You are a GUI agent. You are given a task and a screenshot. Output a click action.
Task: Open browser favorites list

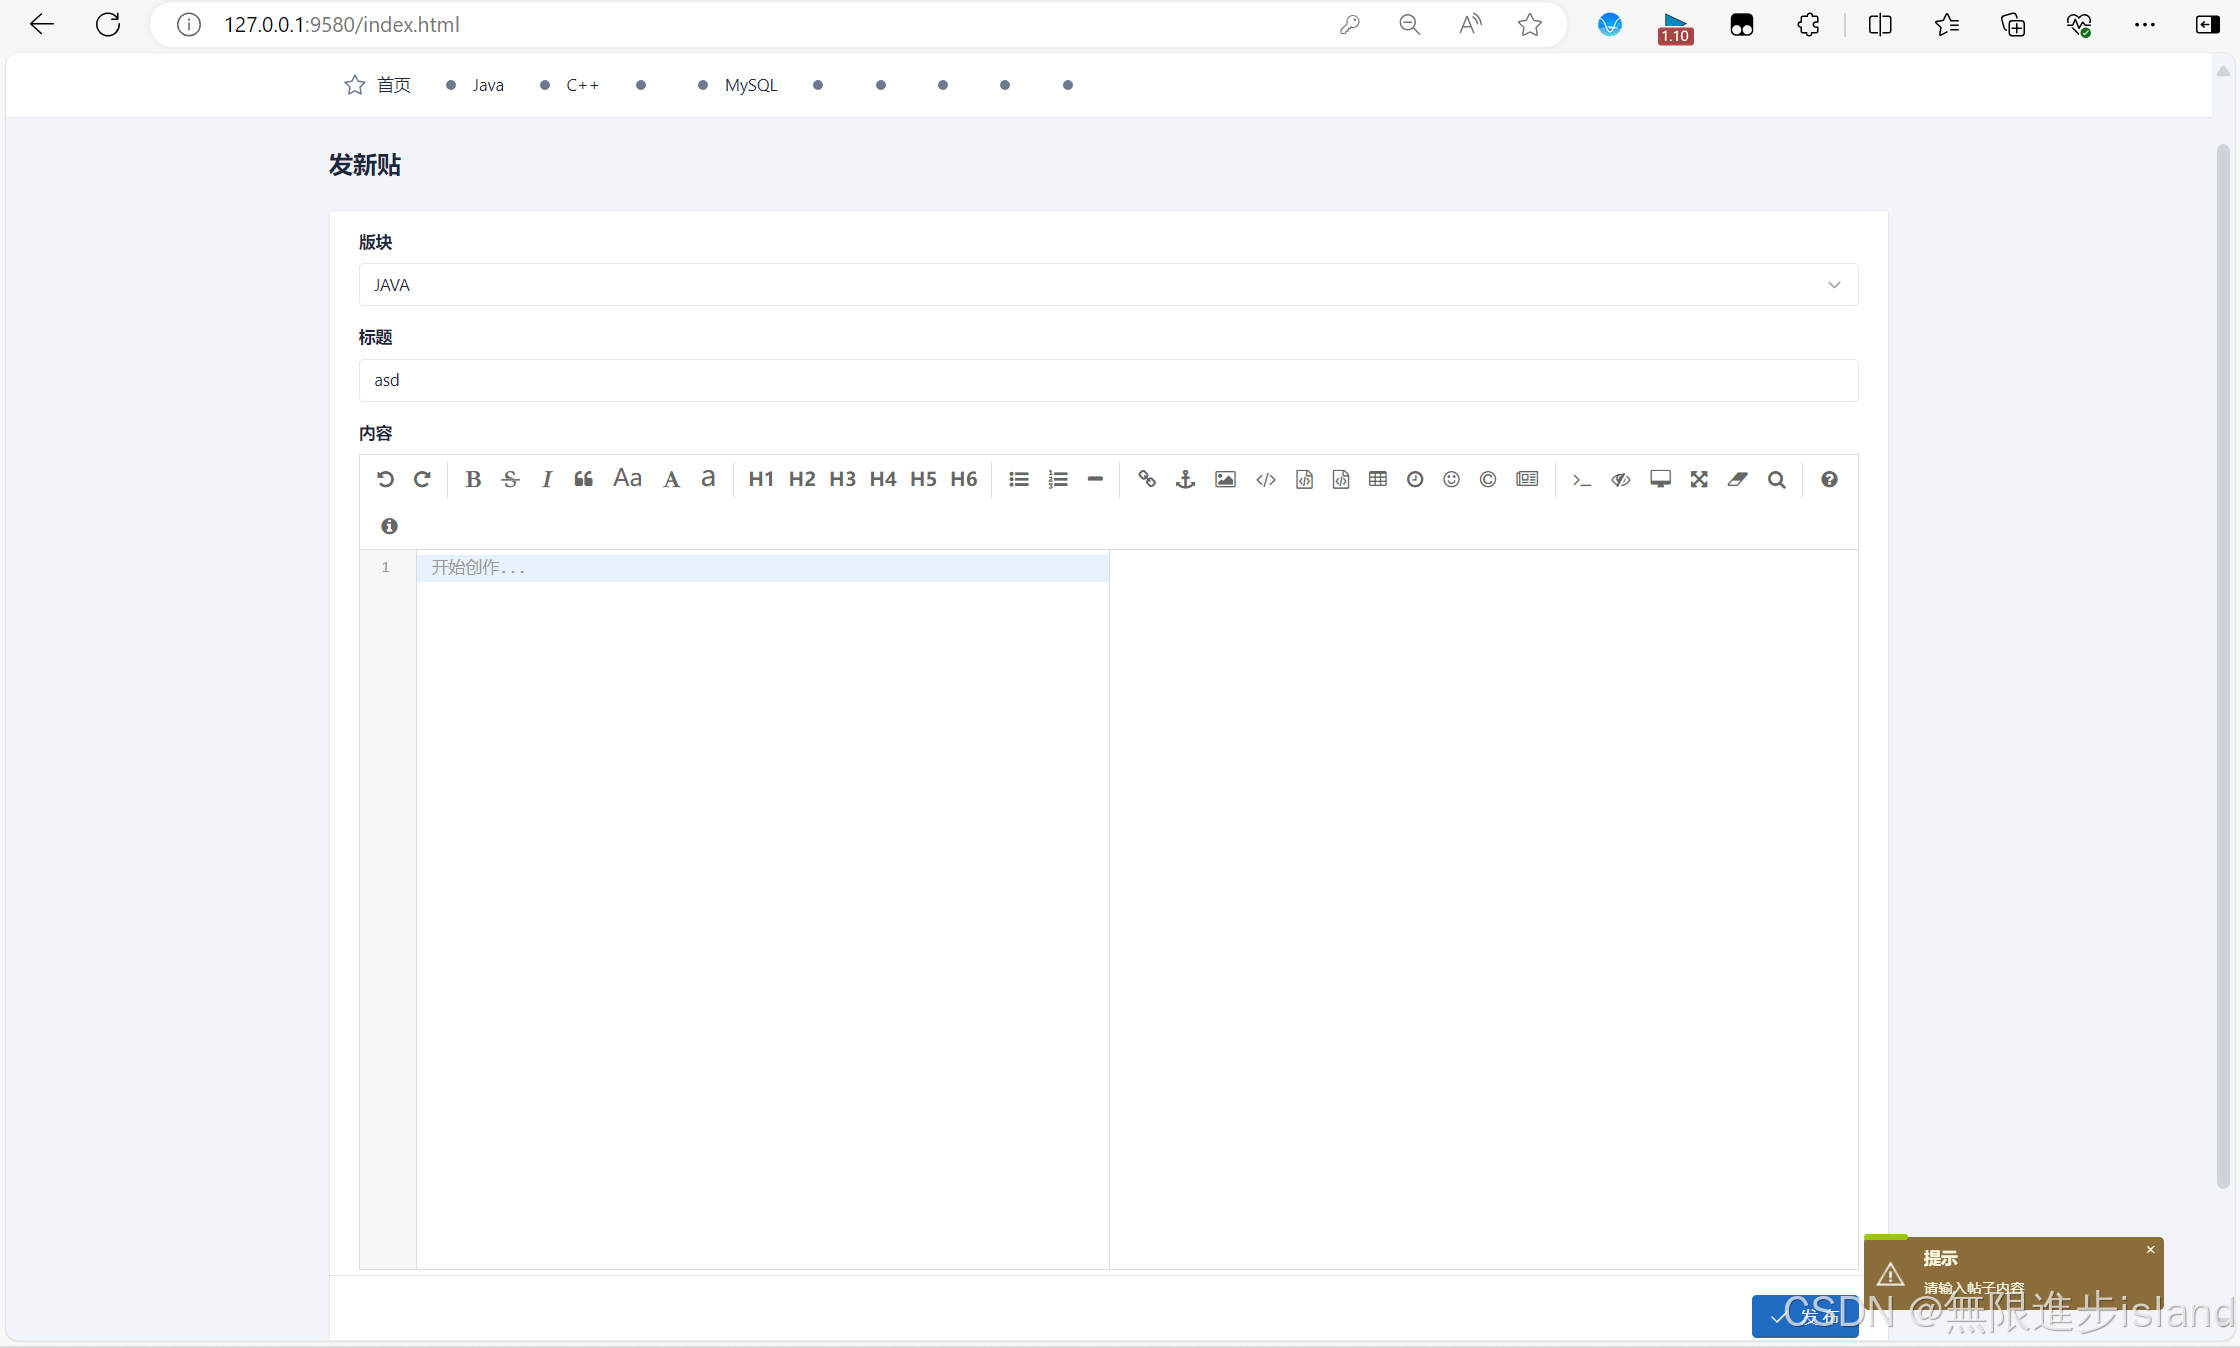[1946, 25]
